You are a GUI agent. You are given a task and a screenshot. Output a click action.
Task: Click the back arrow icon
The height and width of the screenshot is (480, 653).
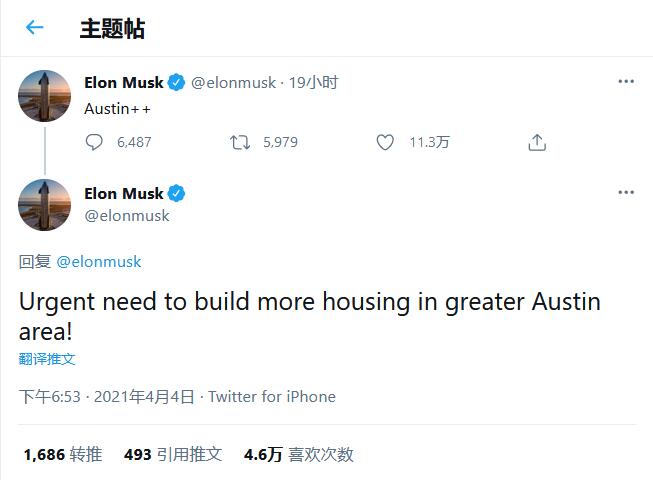click(x=35, y=28)
